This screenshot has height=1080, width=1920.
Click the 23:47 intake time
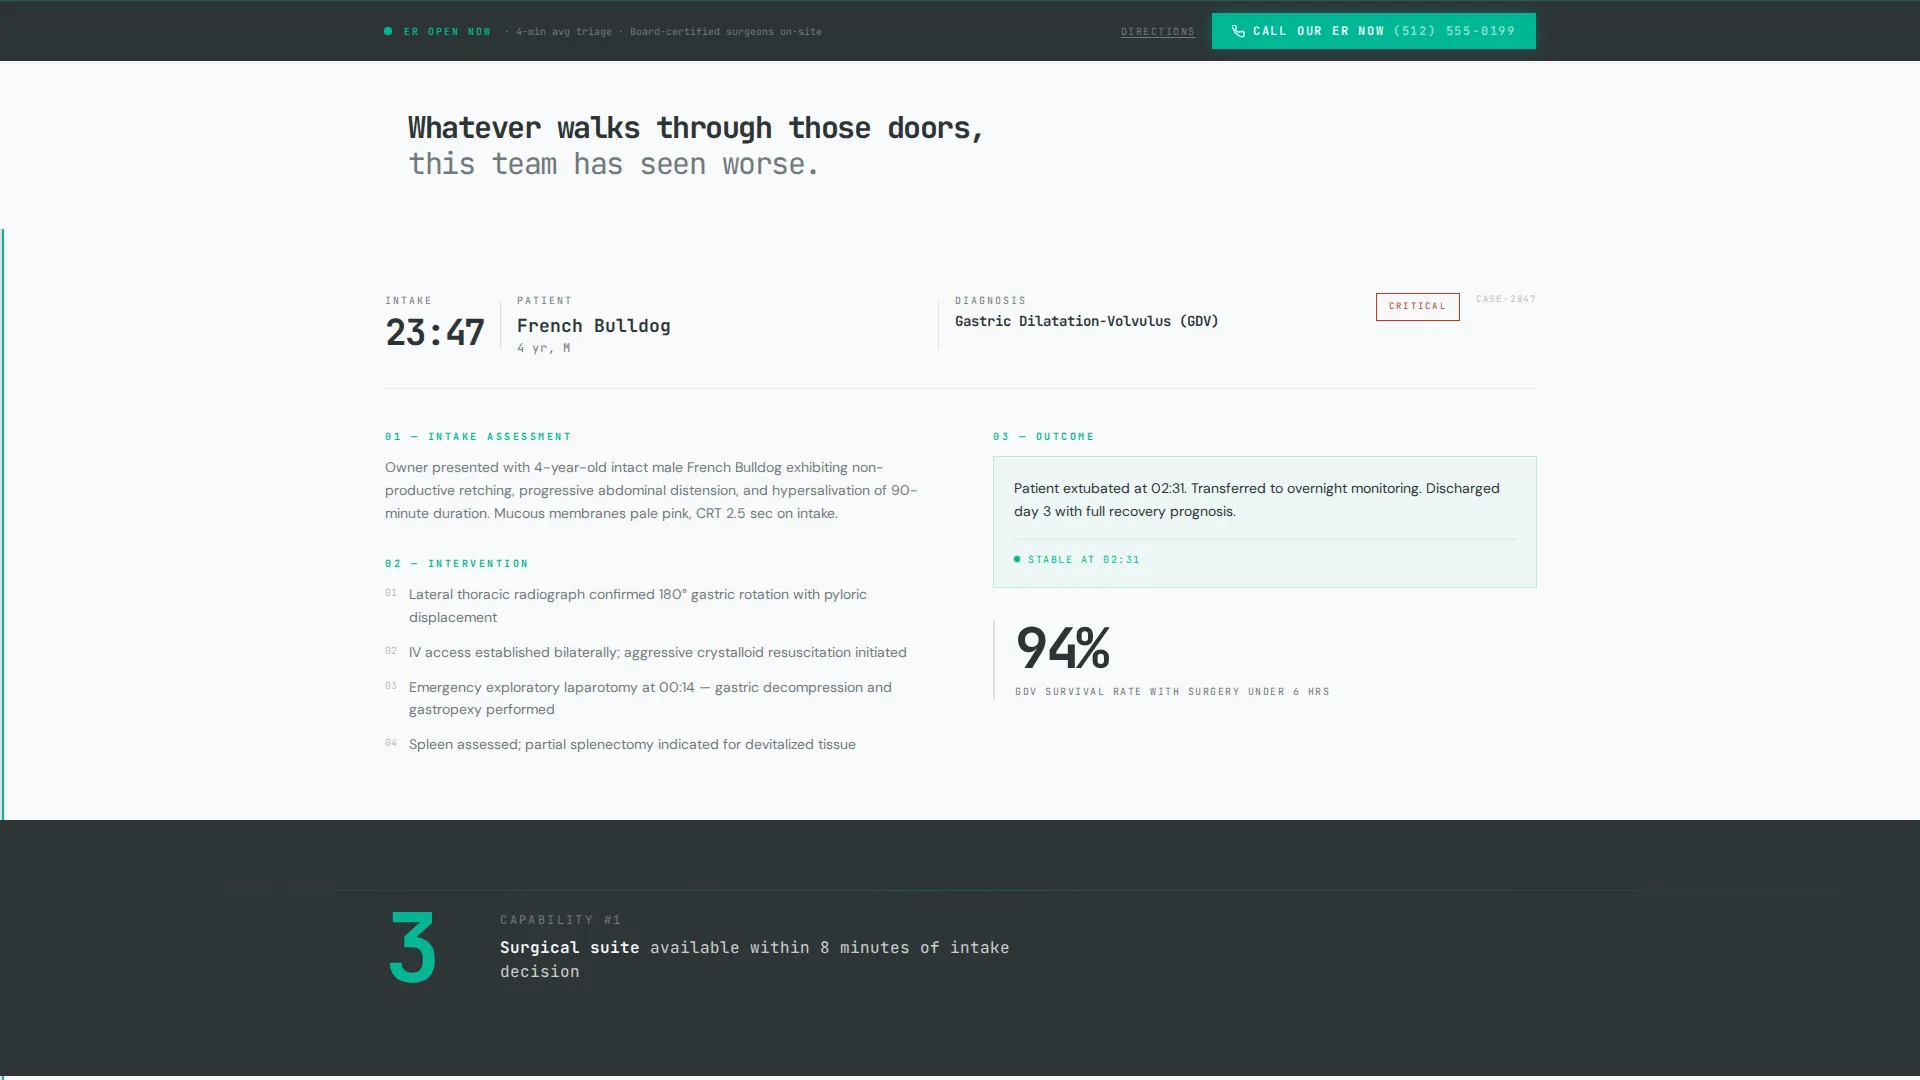tap(434, 332)
